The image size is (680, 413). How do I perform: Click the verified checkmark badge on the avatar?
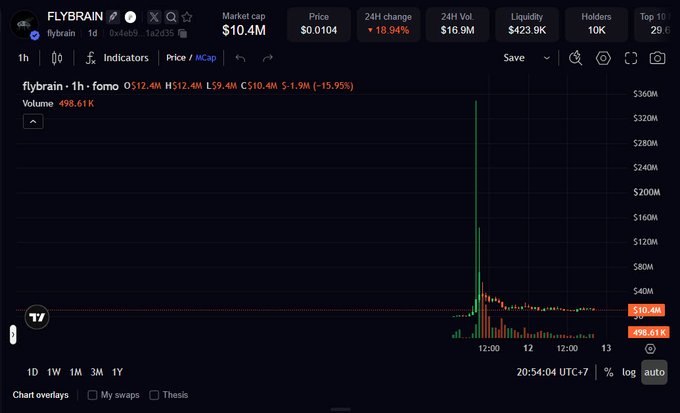pos(35,36)
